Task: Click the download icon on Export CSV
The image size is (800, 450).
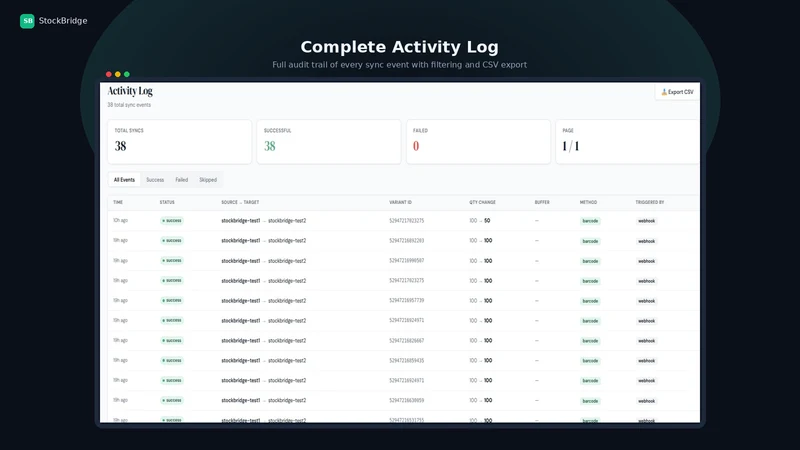Action: [x=664, y=92]
